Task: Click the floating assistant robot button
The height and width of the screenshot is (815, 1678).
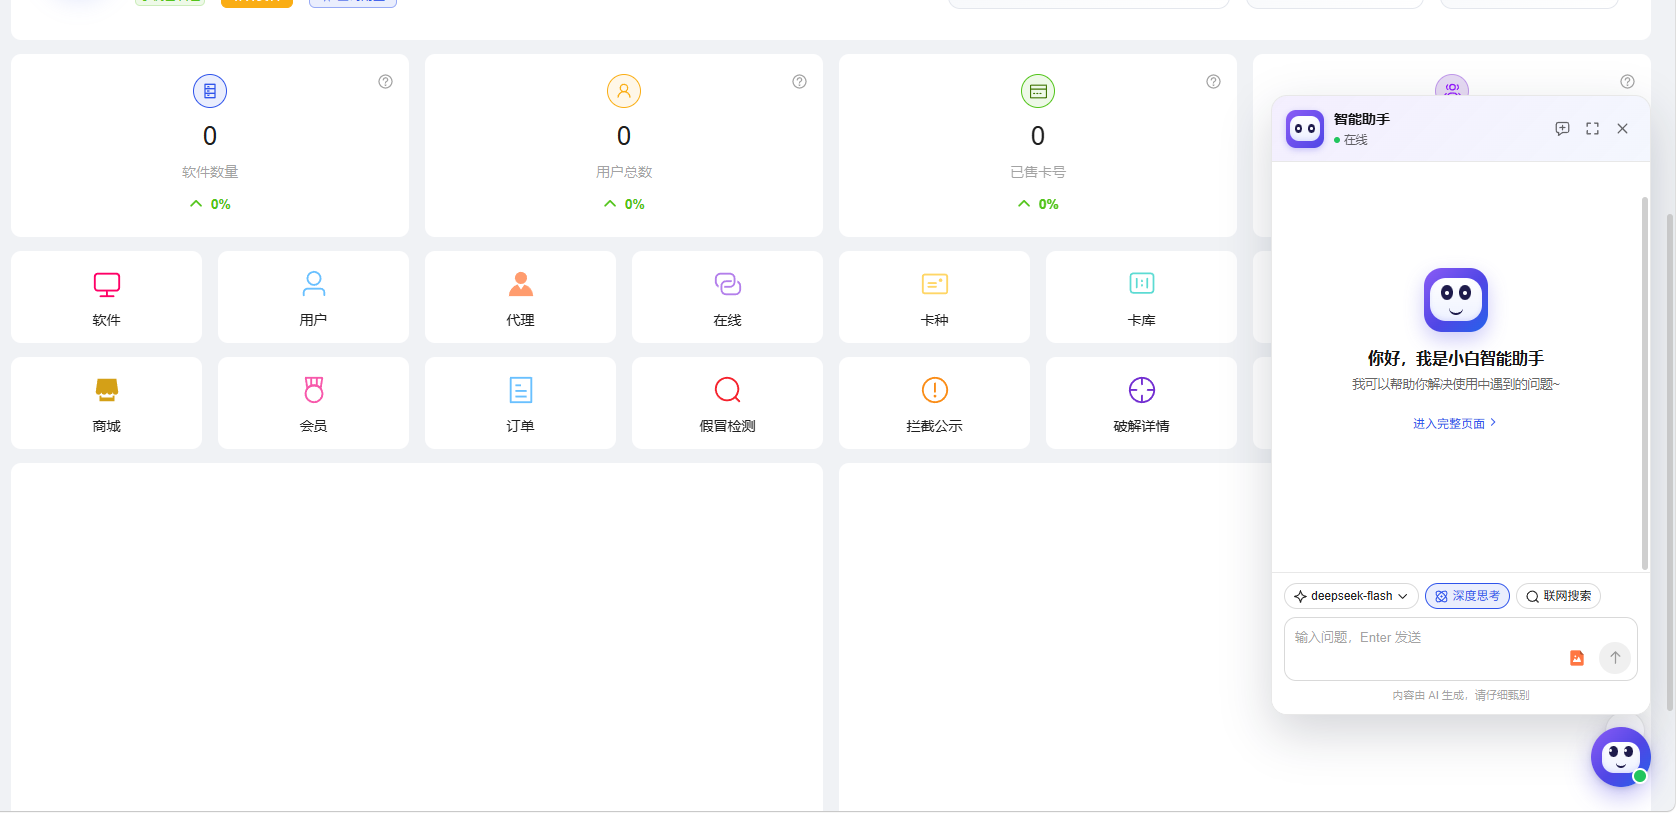Action: tap(1620, 757)
